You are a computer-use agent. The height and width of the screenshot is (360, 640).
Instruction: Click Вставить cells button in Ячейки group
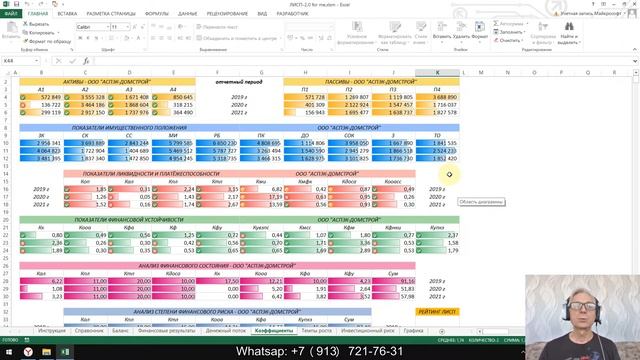442,31
